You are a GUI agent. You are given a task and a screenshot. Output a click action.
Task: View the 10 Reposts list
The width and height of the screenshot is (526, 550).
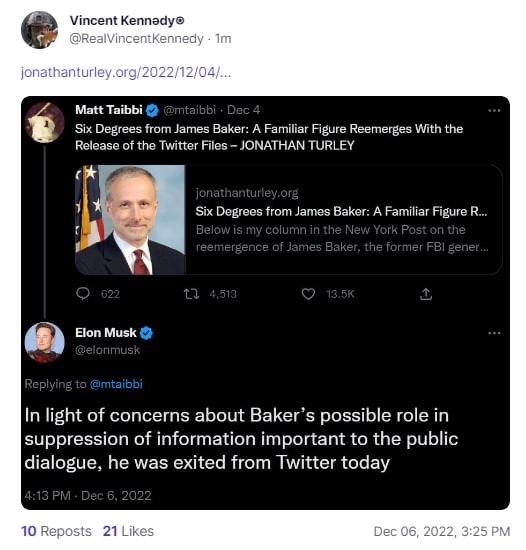tap(56, 531)
